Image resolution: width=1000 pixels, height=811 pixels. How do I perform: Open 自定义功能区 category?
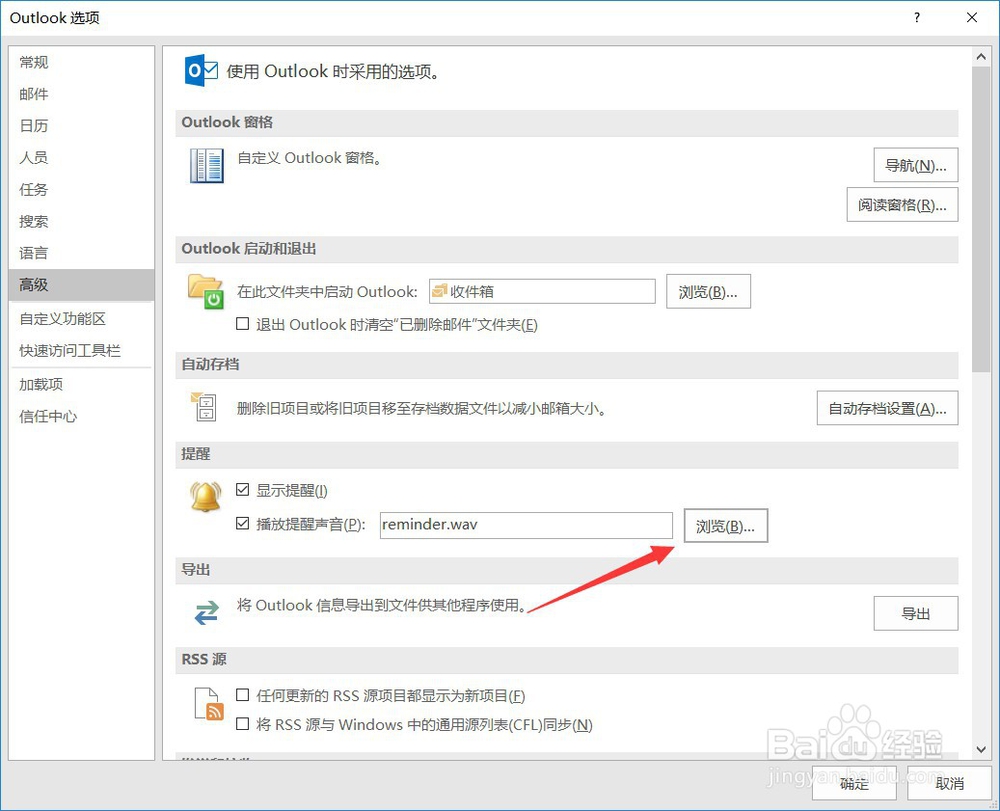82,318
